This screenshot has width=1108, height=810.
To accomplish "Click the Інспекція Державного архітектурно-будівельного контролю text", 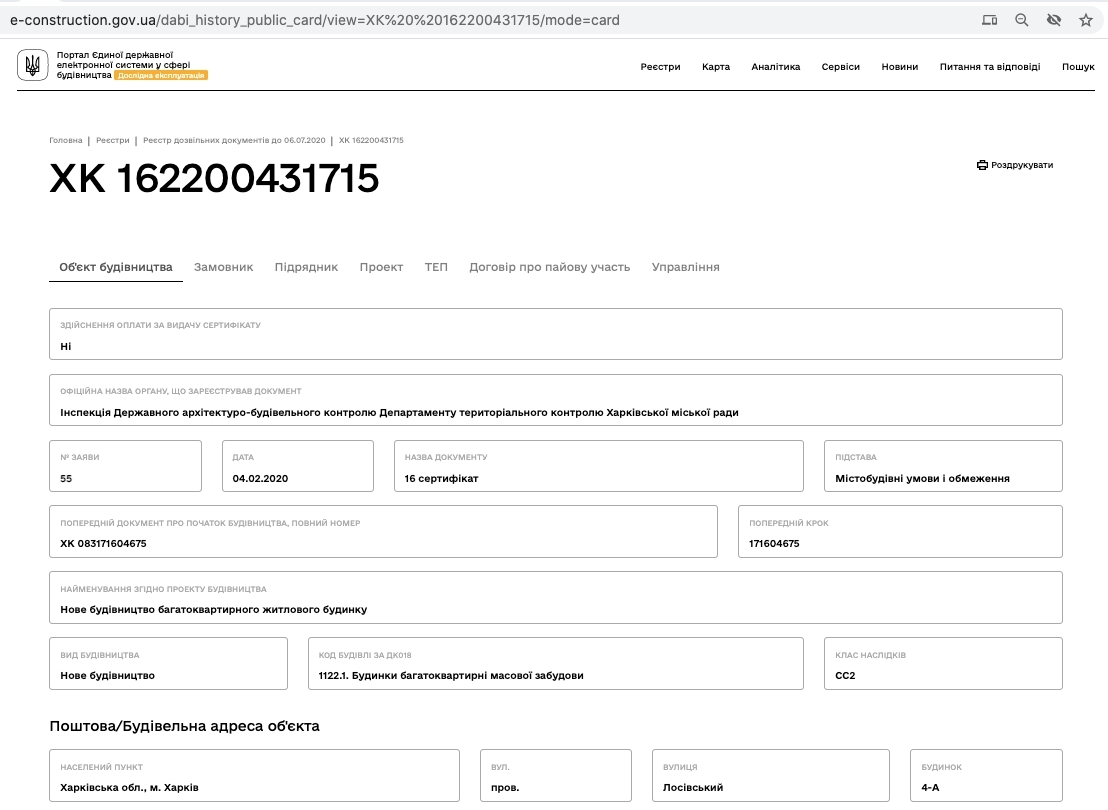I will click(399, 412).
